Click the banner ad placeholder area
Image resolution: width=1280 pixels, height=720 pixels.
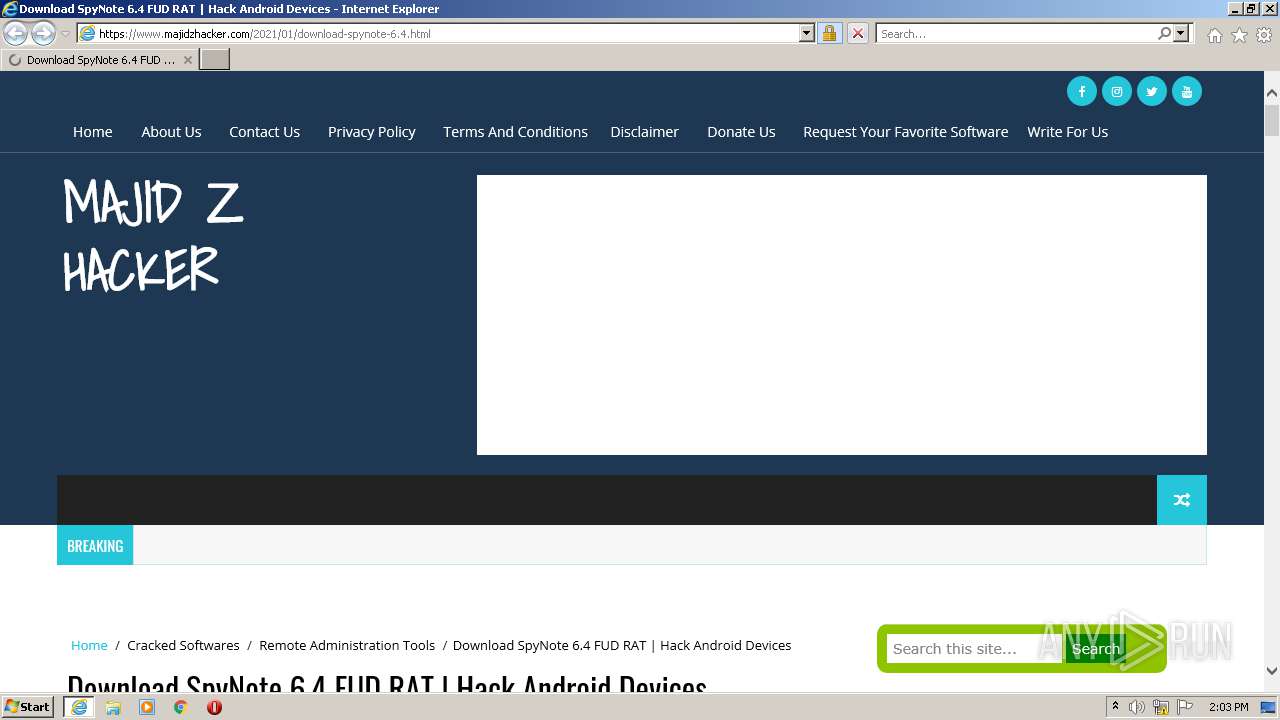[842, 315]
